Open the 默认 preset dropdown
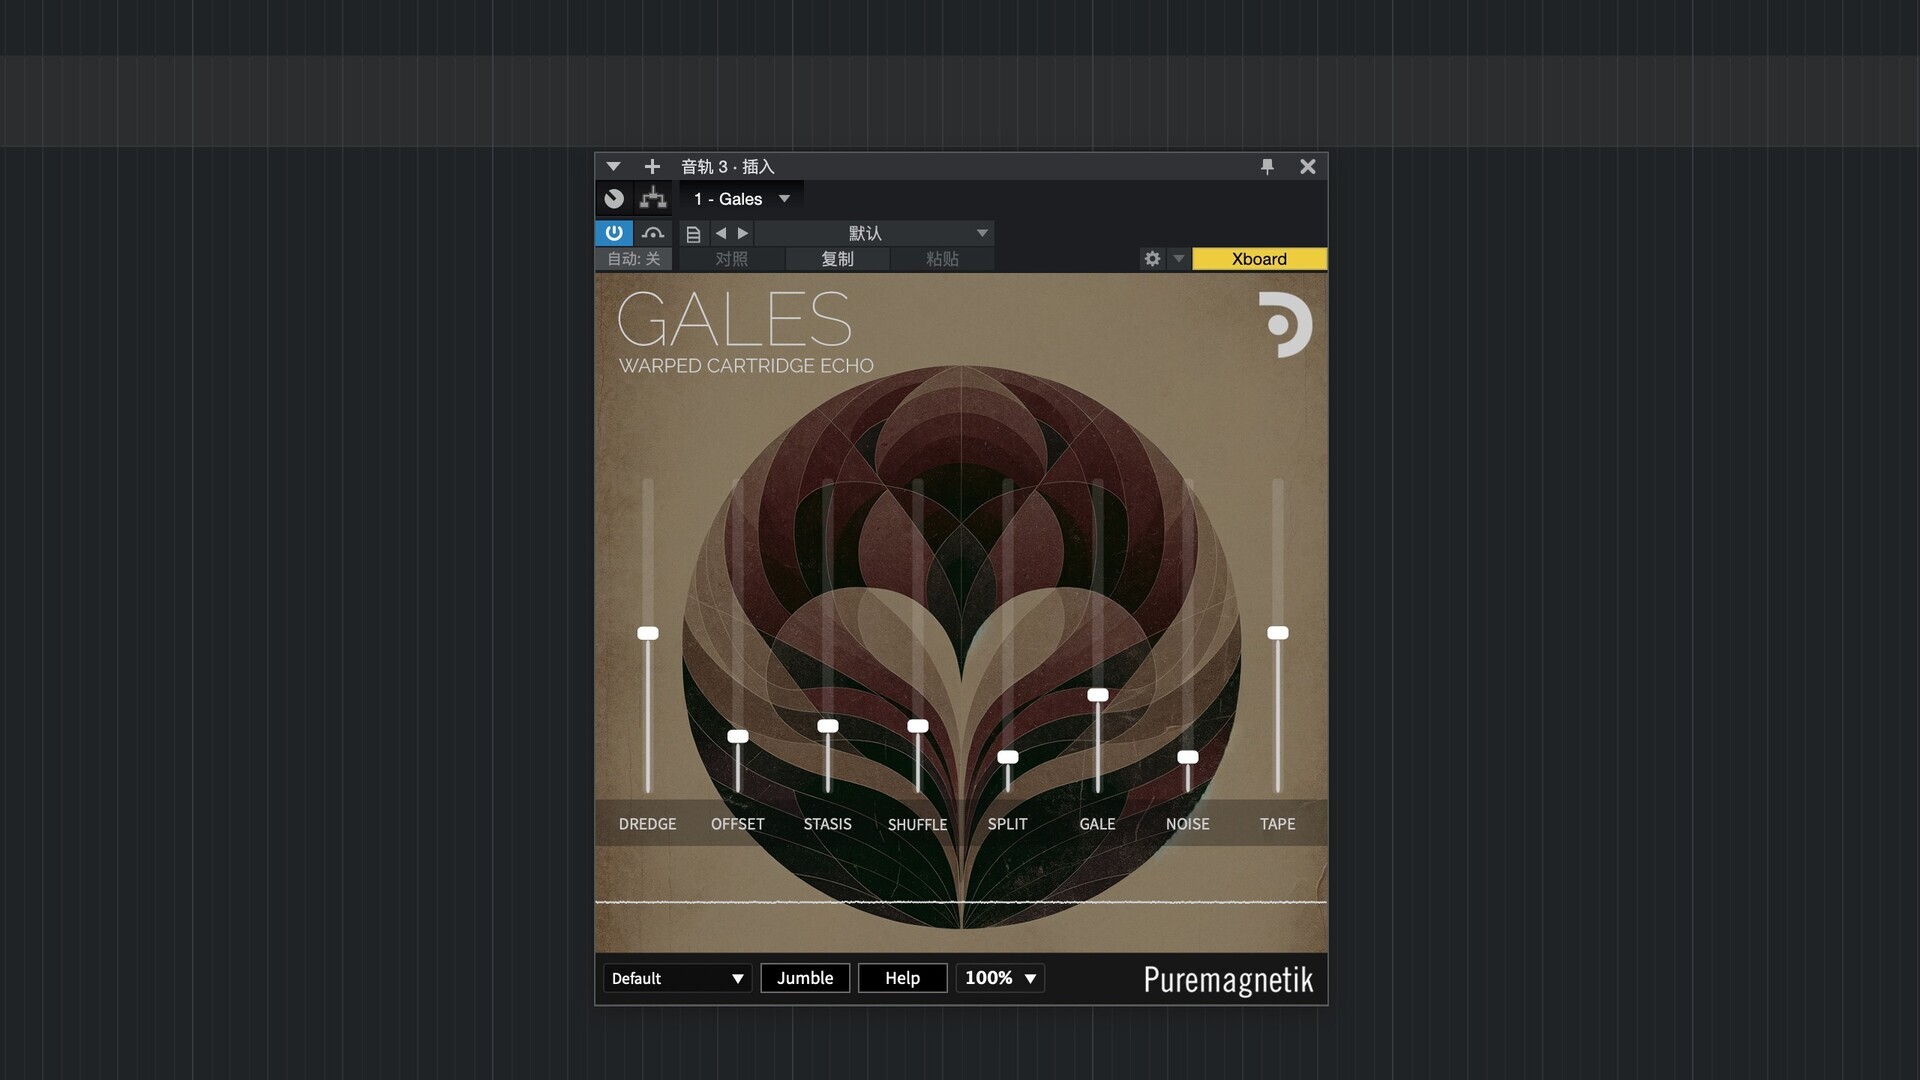1920x1080 pixels. [x=875, y=233]
